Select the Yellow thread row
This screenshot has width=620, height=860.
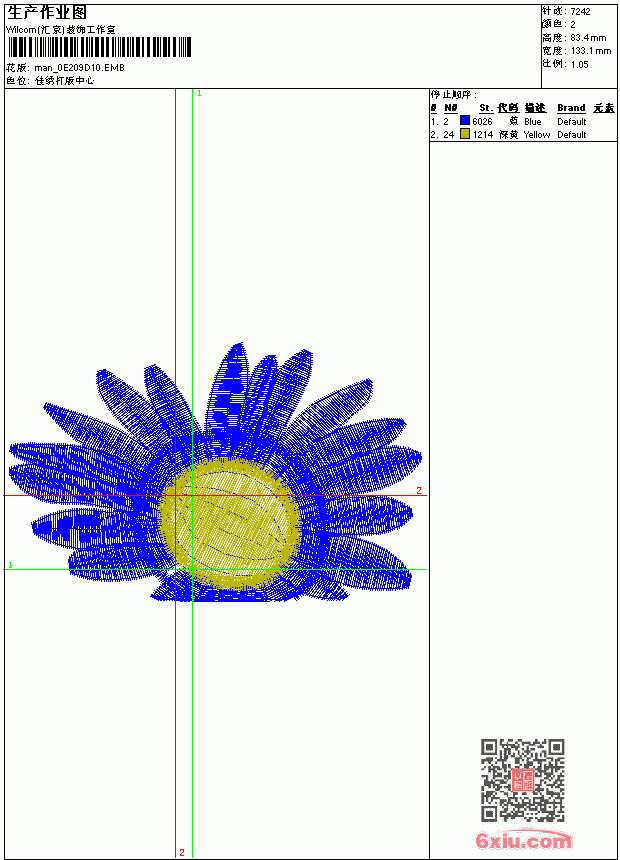(523, 134)
